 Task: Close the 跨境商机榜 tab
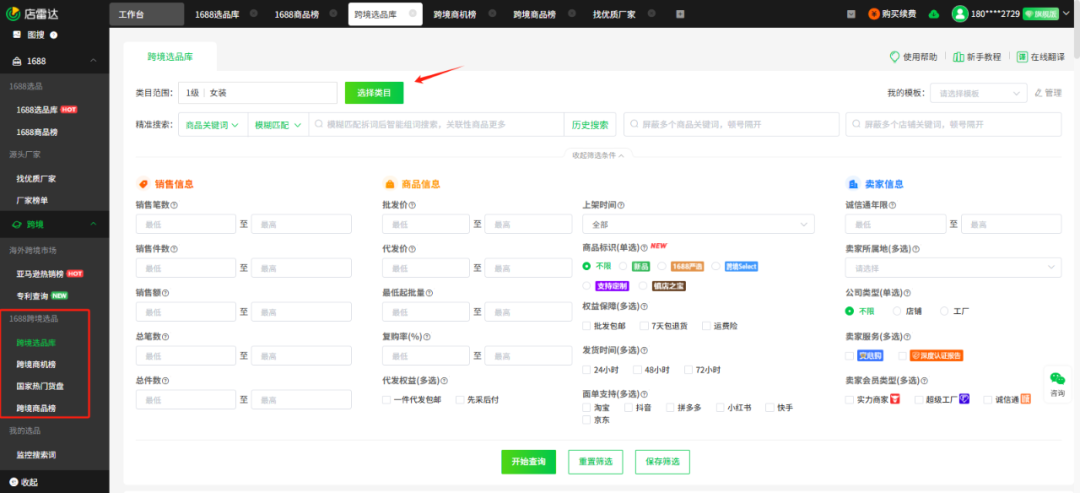(492, 14)
